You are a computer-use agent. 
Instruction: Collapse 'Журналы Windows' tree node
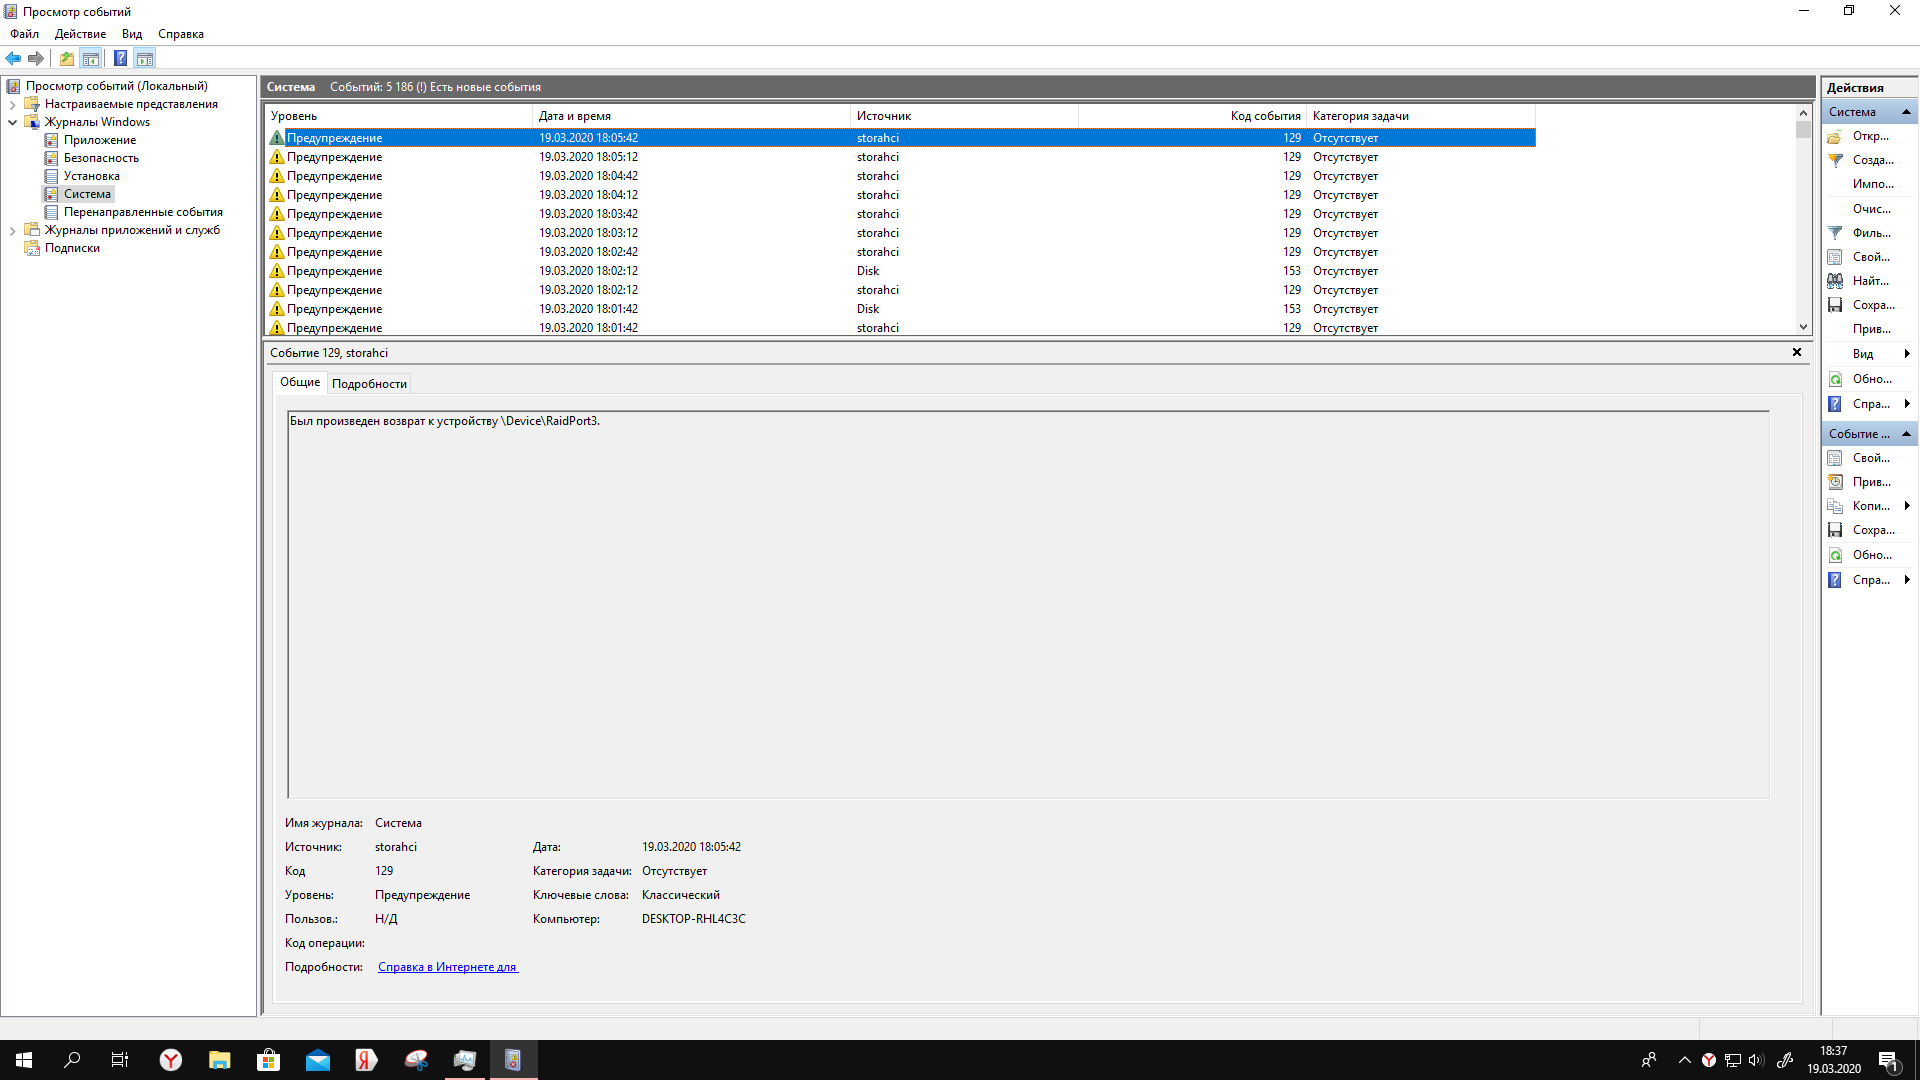[x=12, y=122]
